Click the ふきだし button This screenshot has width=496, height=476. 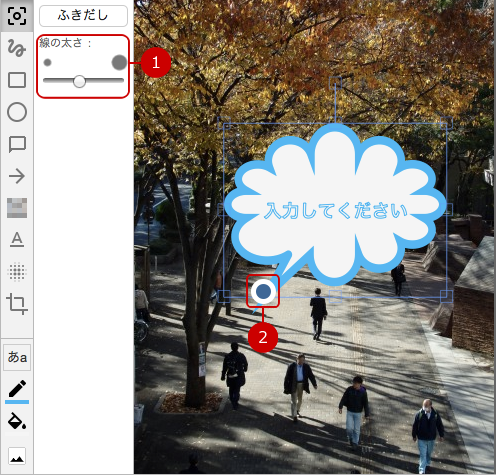pos(83,16)
